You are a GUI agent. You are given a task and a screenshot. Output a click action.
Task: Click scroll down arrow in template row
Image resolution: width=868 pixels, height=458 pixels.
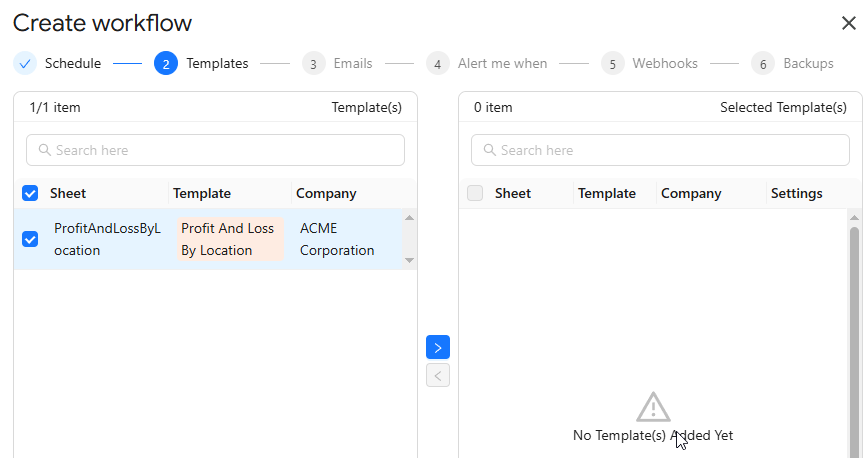pos(408,260)
